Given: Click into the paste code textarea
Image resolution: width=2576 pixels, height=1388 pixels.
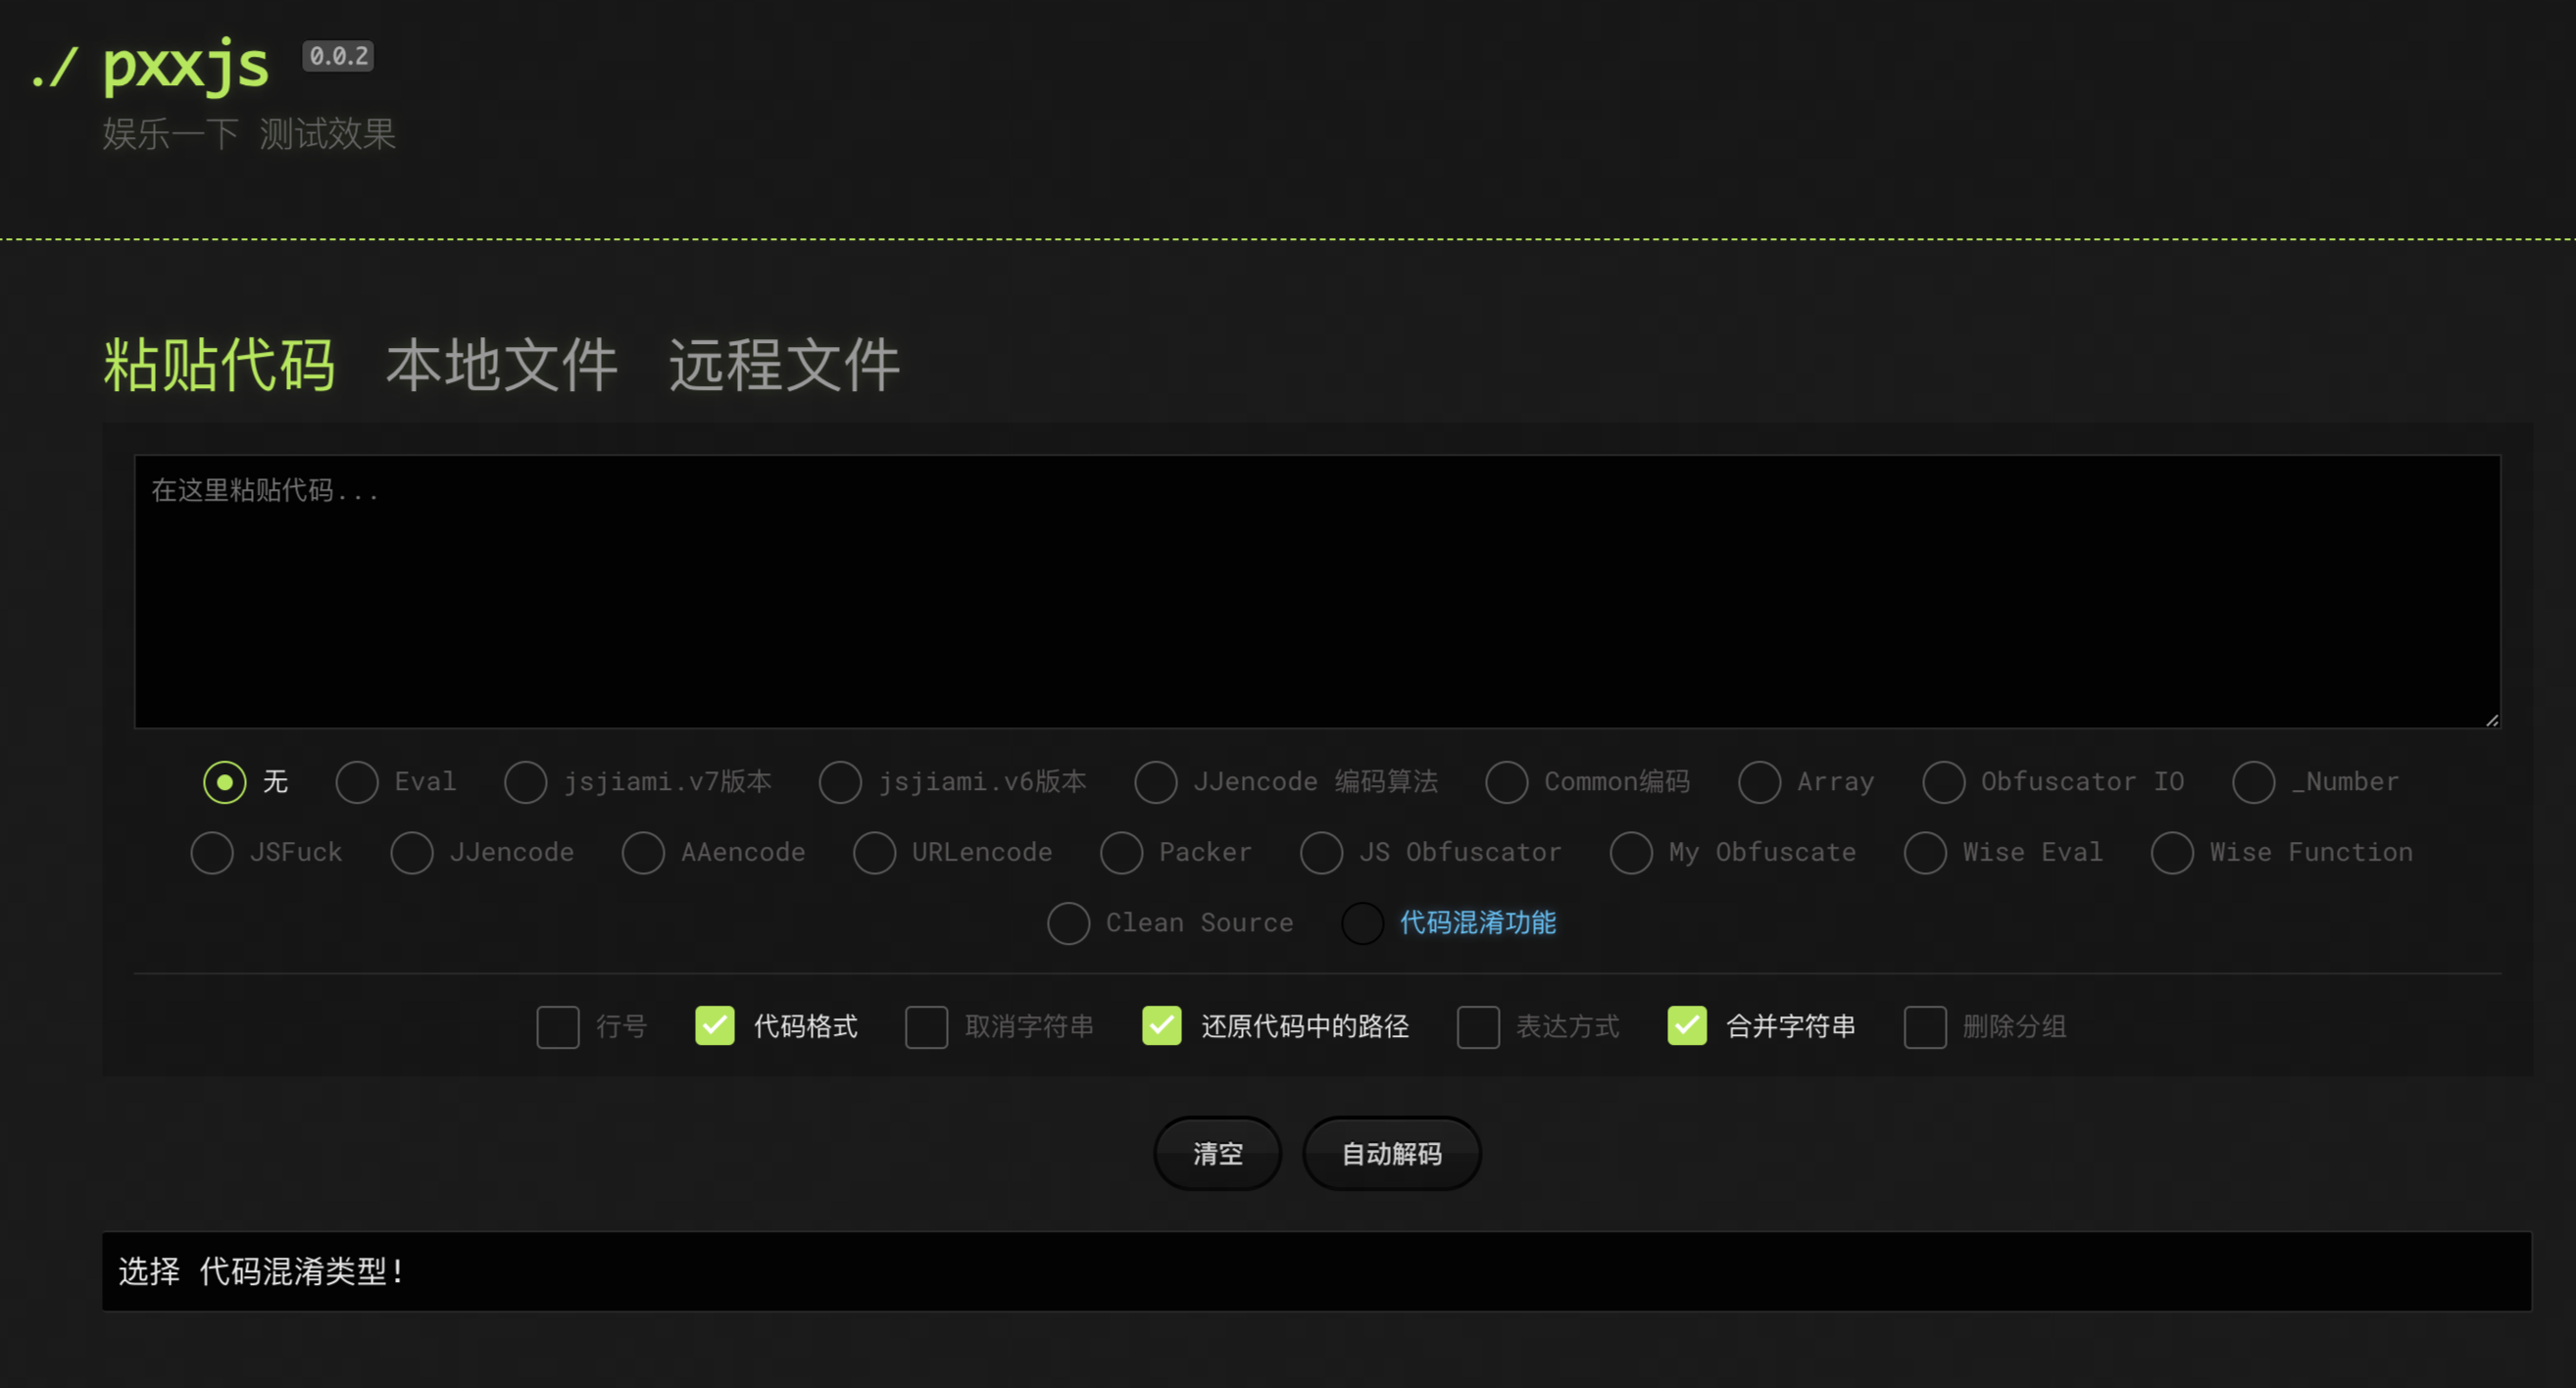Looking at the screenshot, I should click(x=1316, y=592).
